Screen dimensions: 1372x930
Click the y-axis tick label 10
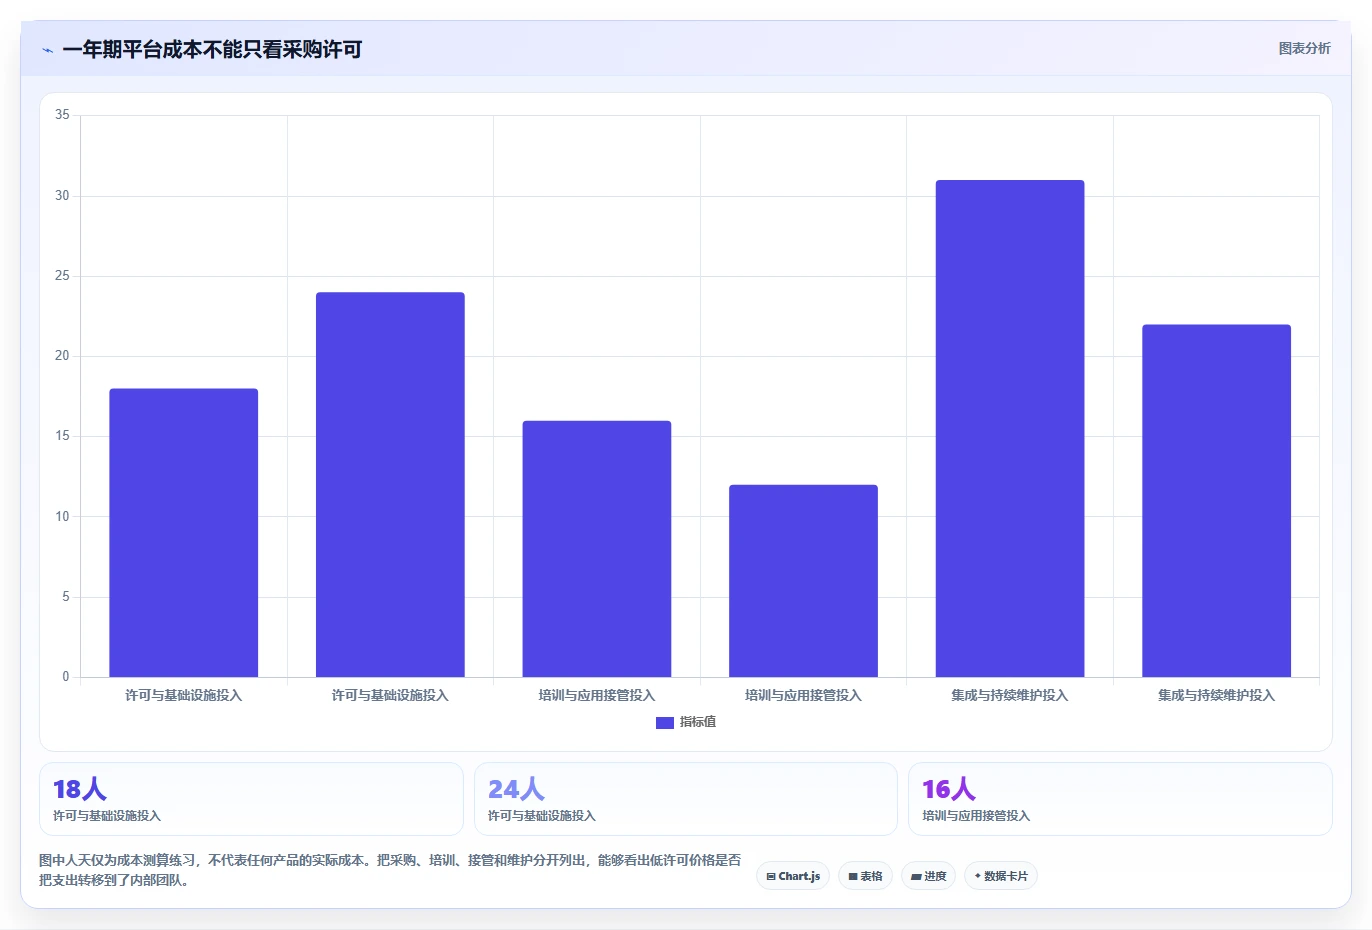click(62, 517)
